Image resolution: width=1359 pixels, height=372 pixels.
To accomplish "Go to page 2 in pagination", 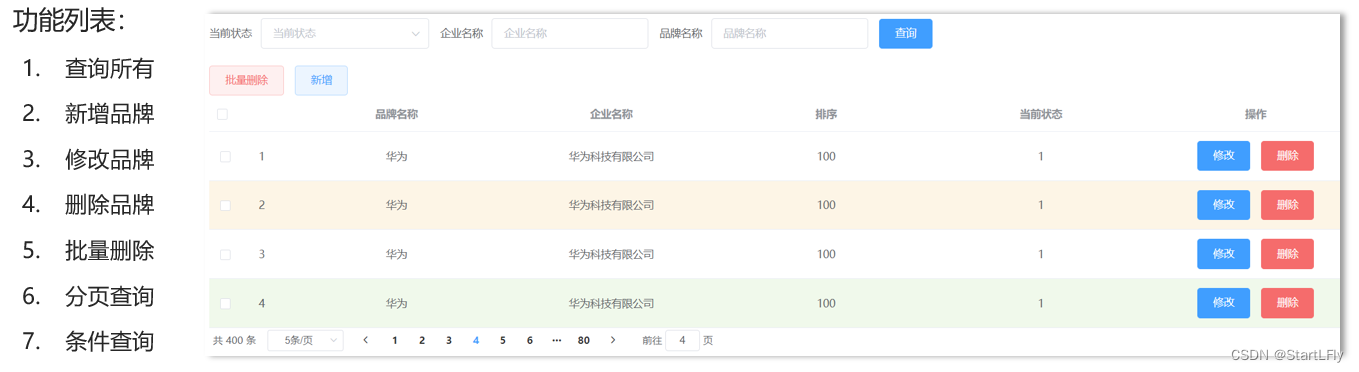I will pos(422,340).
